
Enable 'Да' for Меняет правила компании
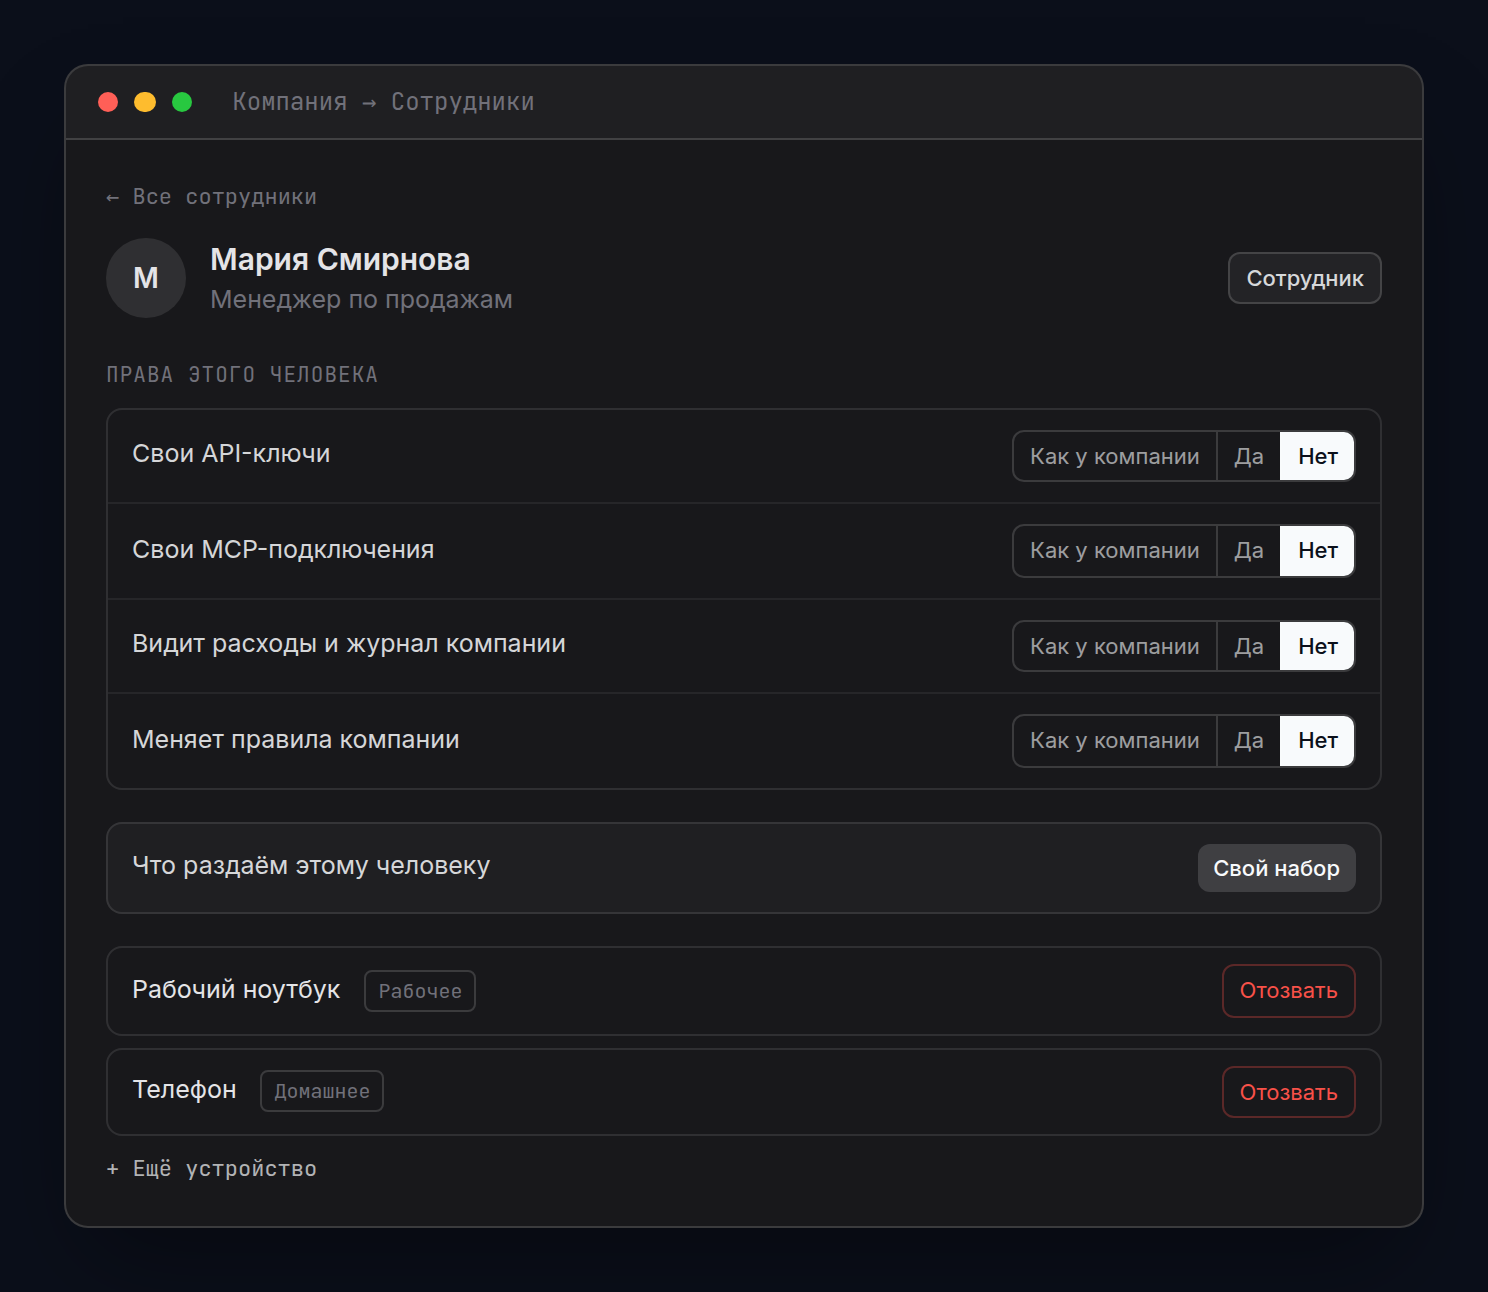1248,741
